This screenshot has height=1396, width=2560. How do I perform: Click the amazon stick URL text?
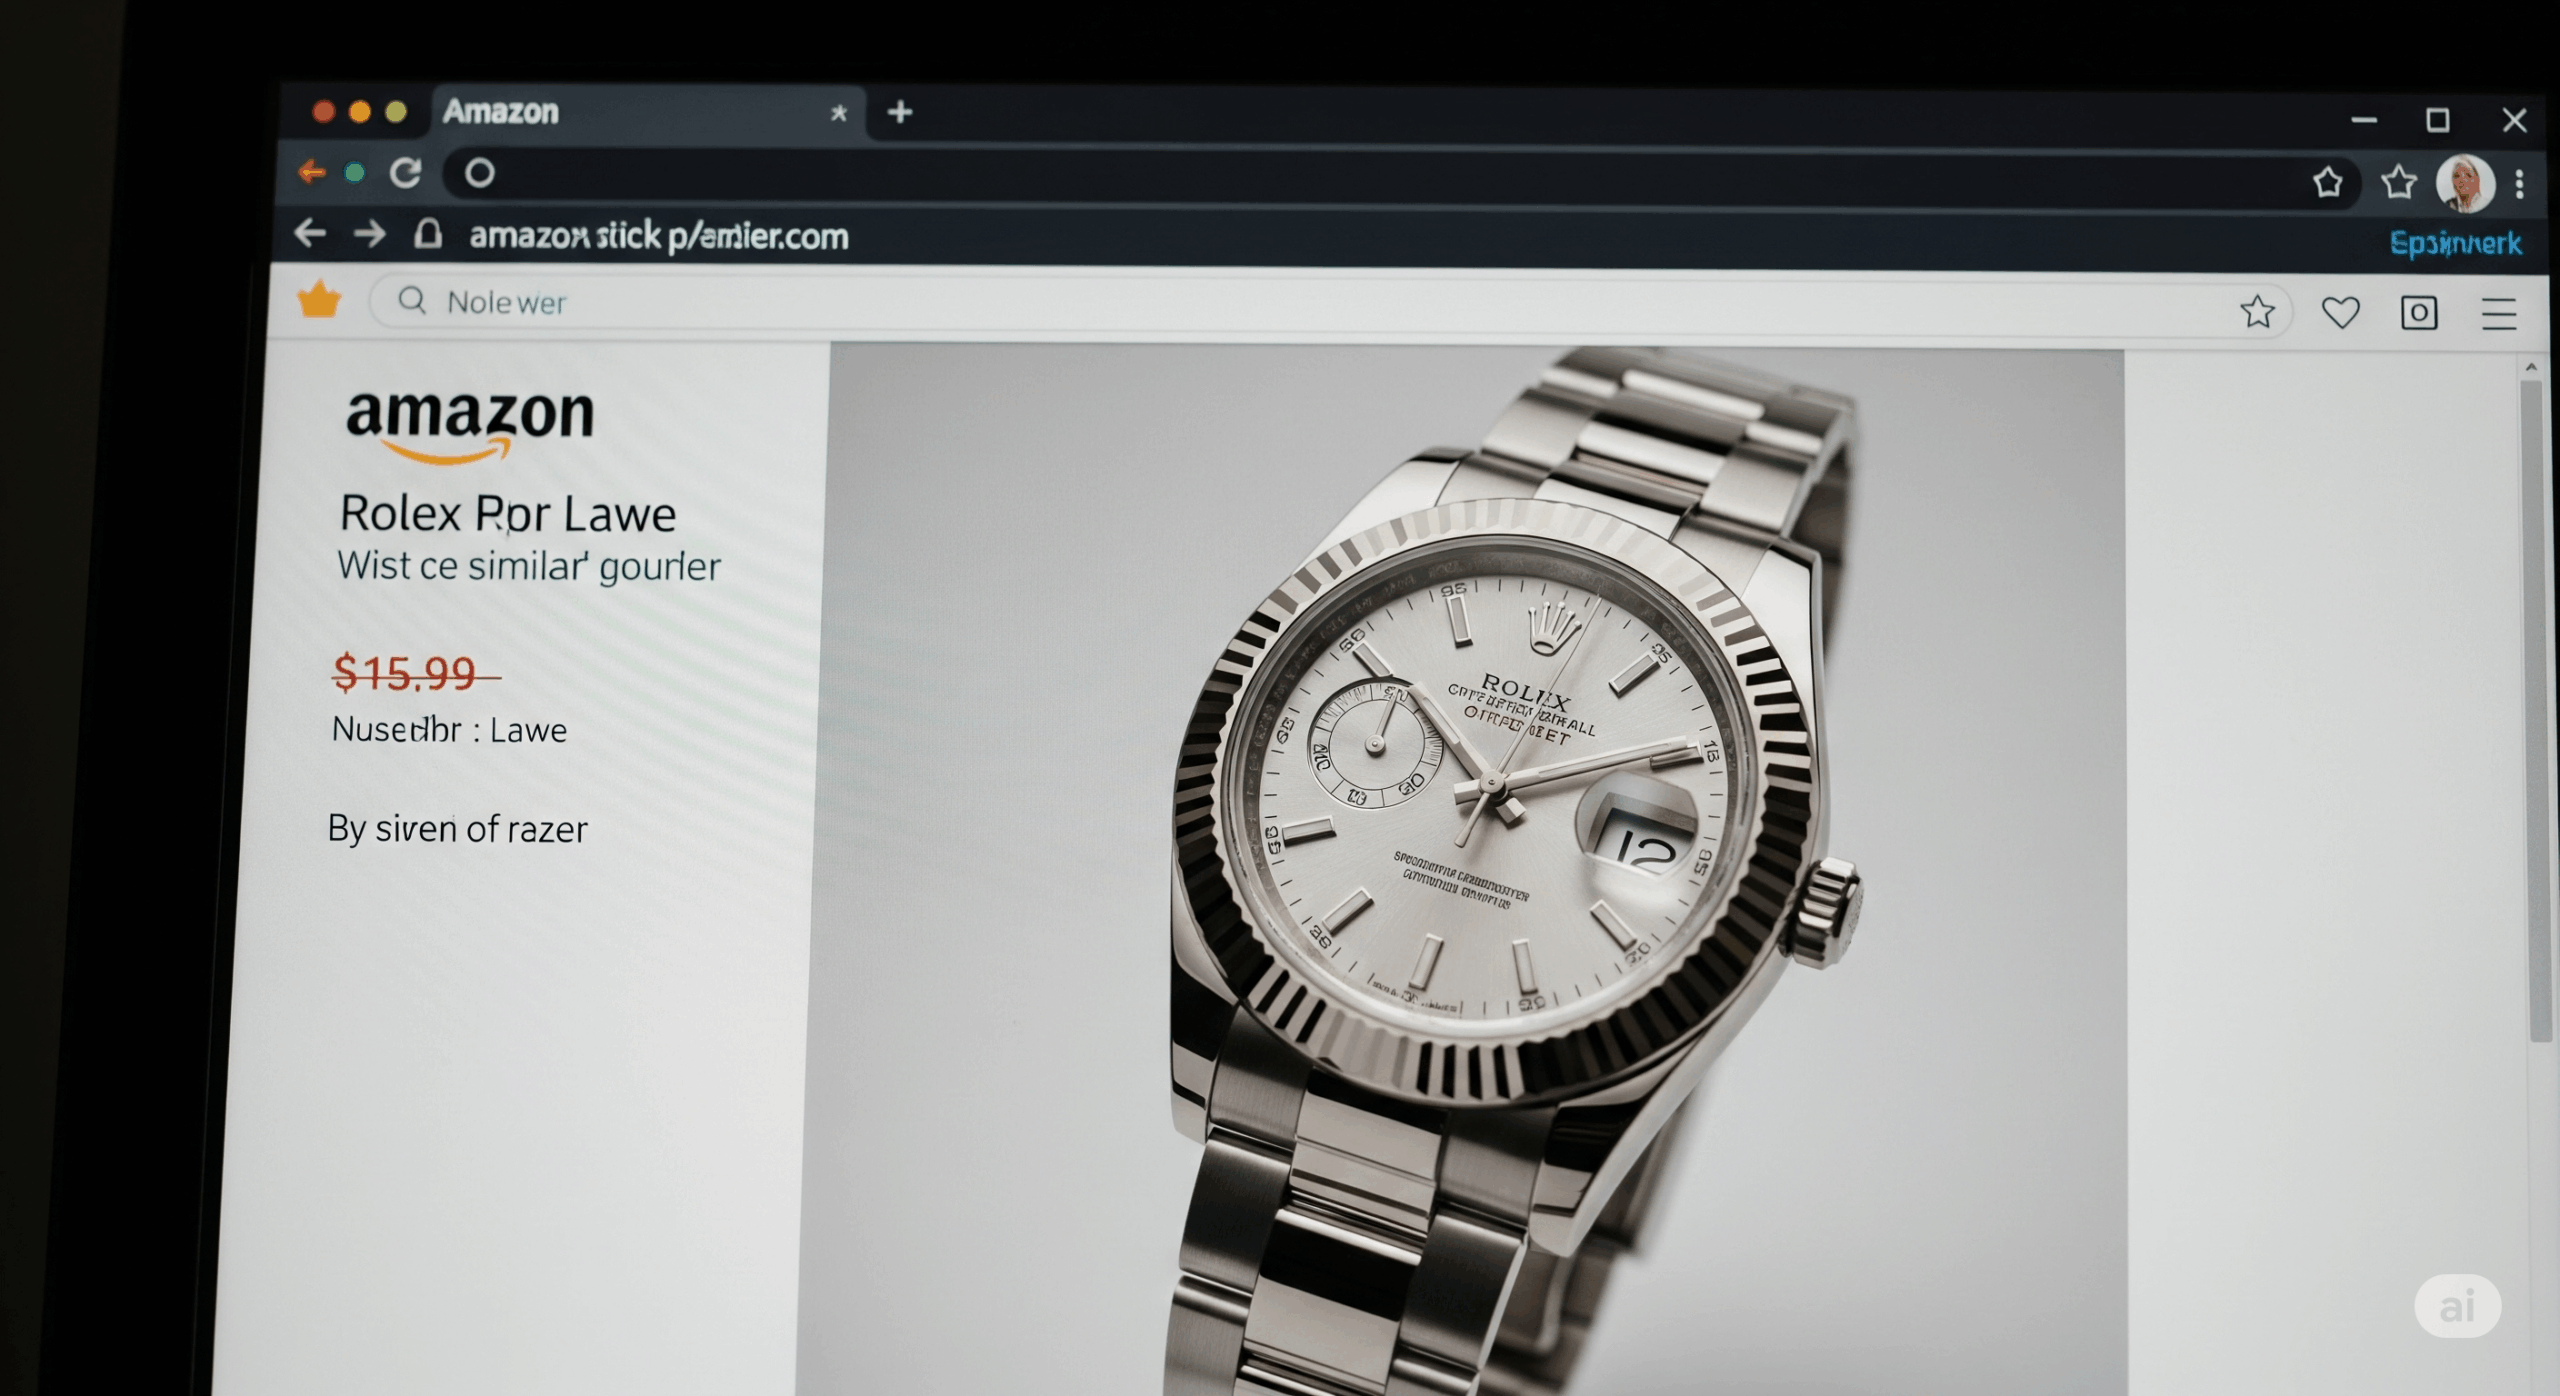[659, 237]
